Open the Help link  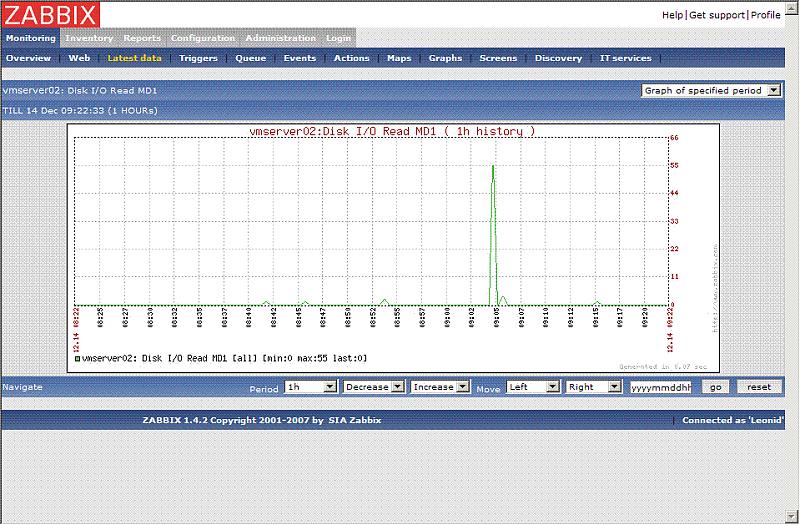672,15
